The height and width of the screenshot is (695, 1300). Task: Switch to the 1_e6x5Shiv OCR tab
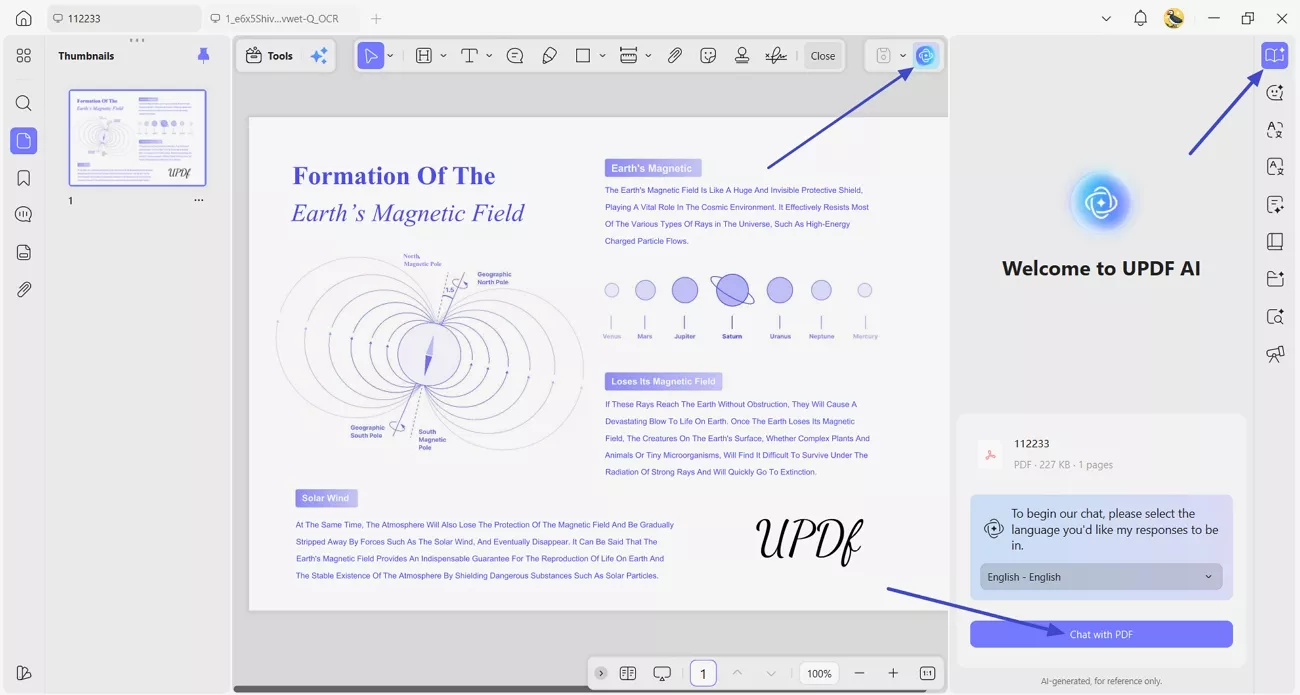[x=281, y=18]
